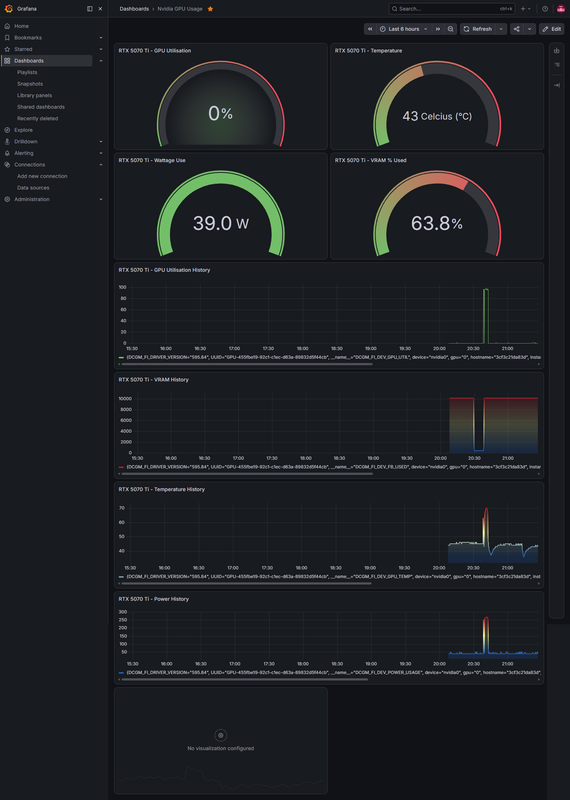Click GPU Utilisation panel title
Screen dimensions: 570x800
pyautogui.click(x=155, y=51)
